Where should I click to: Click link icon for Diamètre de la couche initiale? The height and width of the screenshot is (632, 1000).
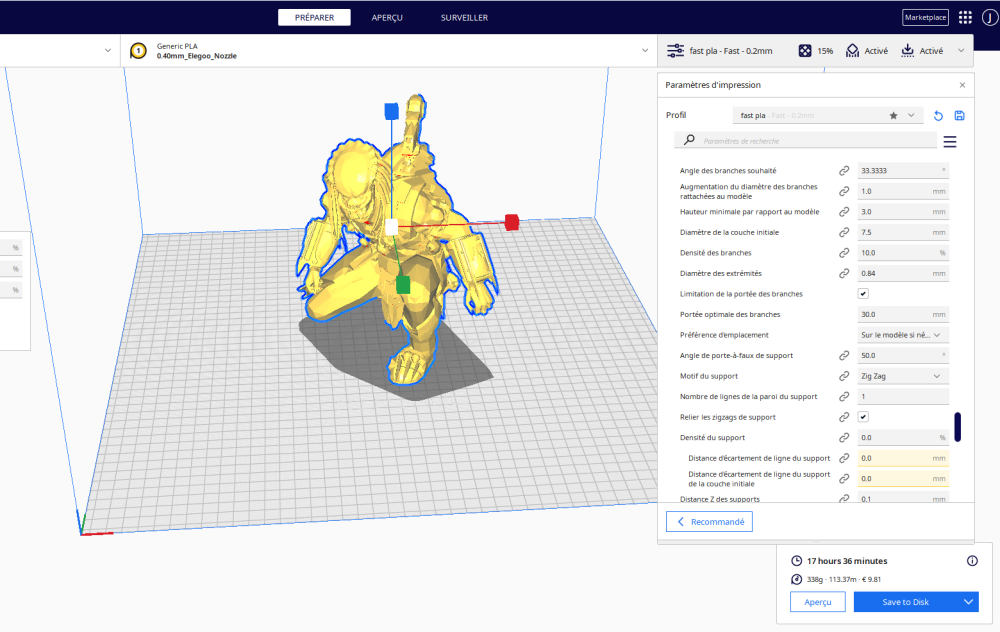[x=844, y=232]
